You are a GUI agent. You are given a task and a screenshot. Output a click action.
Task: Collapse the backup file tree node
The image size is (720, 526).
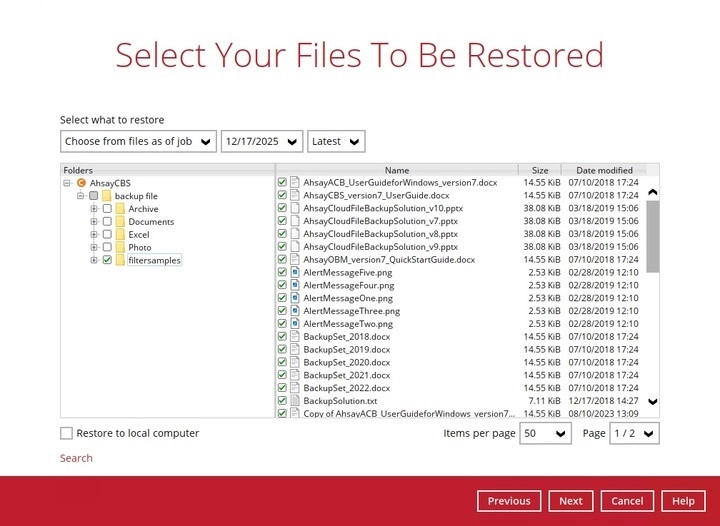point(81,196)
